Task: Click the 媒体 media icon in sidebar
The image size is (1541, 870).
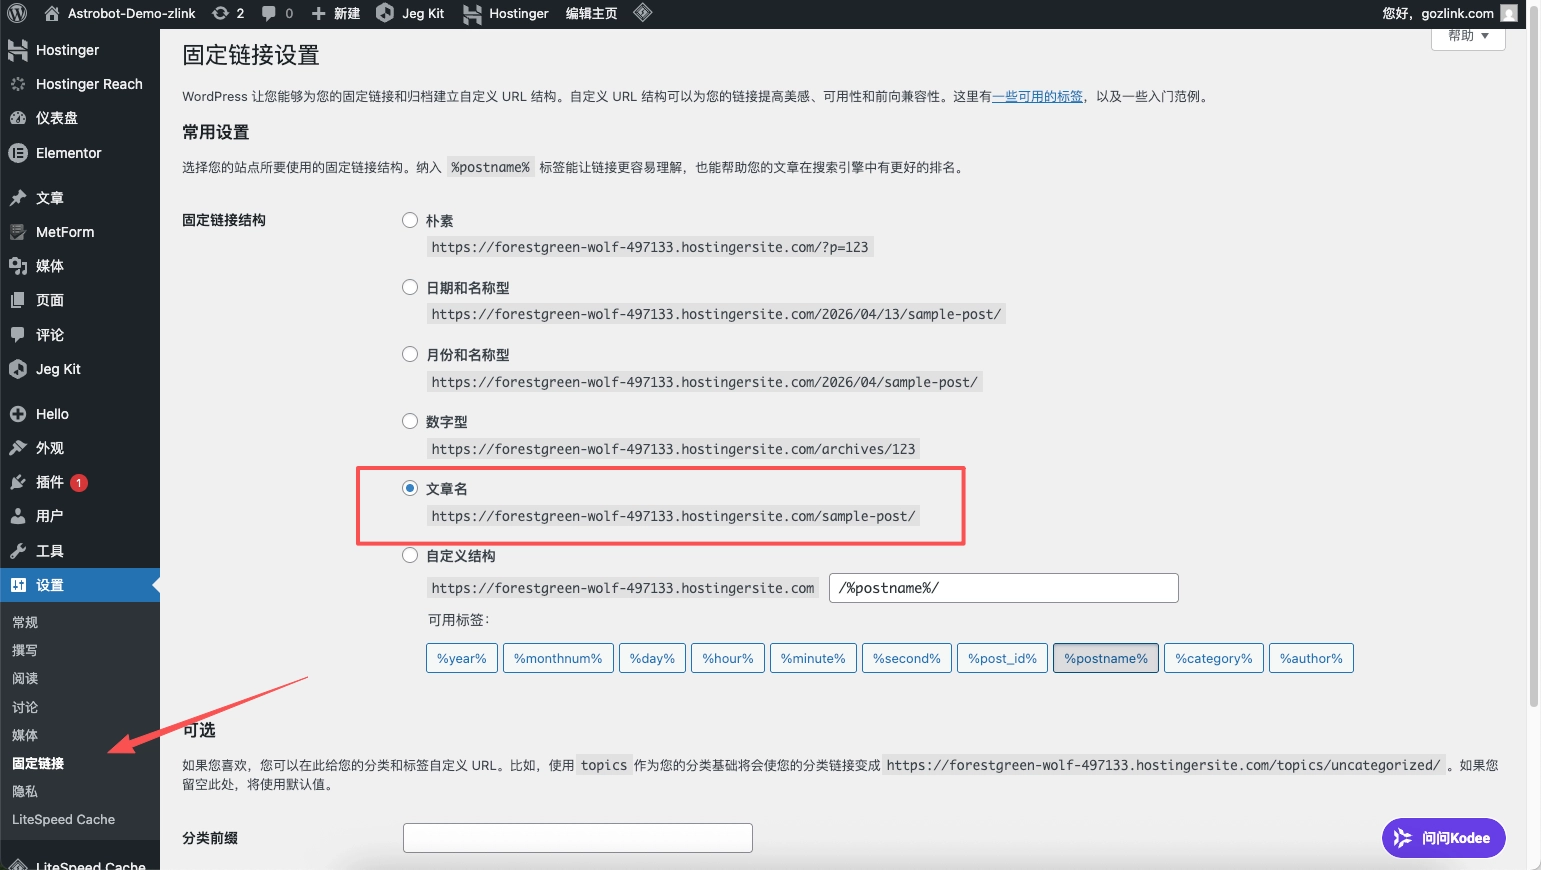Action: click(x=18, y=266)
